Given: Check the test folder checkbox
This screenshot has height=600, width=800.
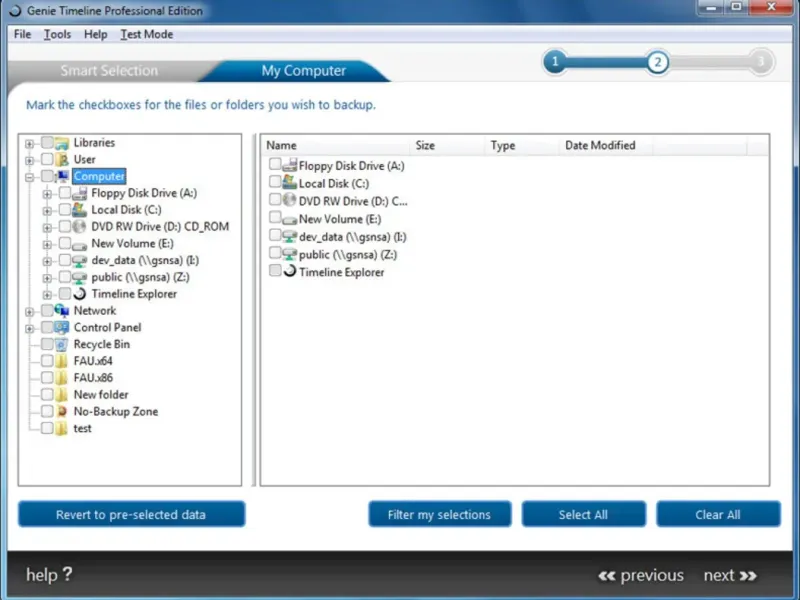Looking at the screenshot, I should click(47, 429).
